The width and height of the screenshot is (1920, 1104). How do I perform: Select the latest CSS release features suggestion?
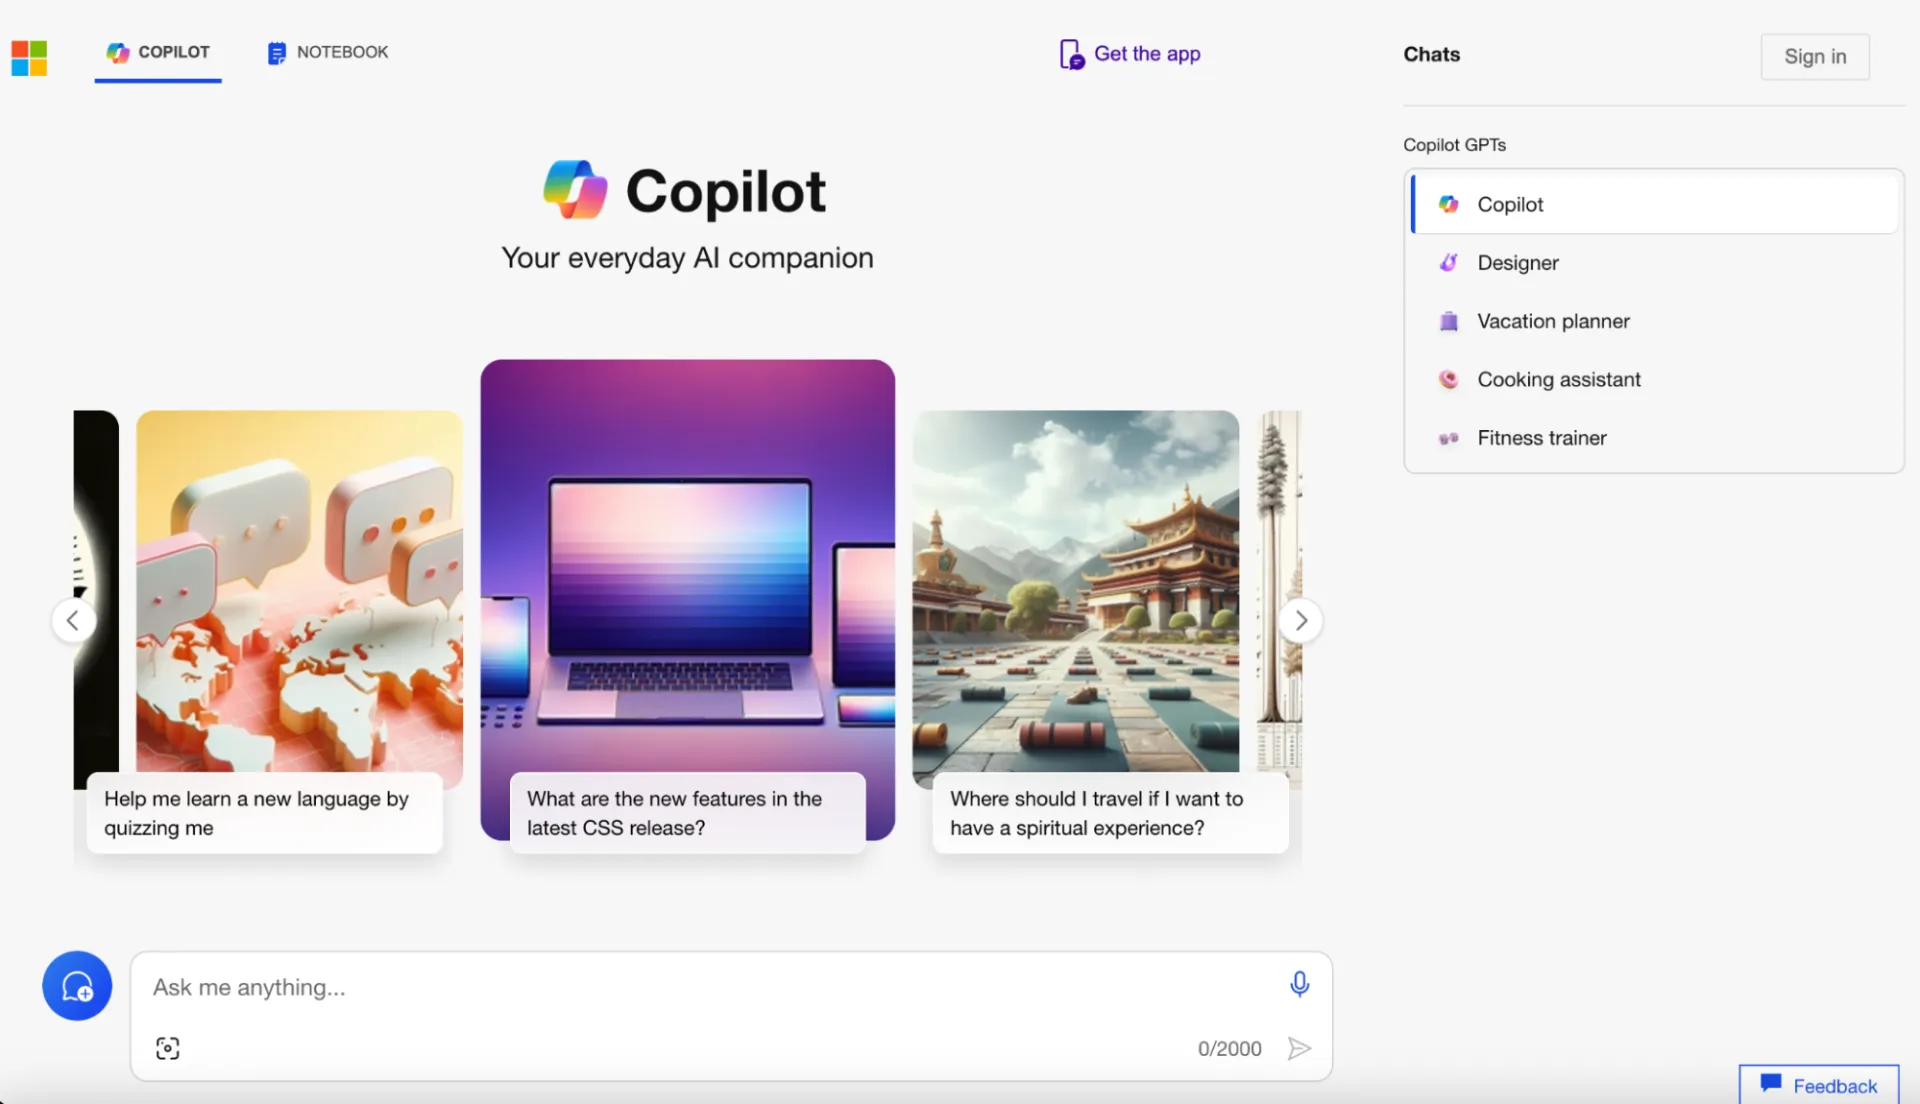[688, 813]
